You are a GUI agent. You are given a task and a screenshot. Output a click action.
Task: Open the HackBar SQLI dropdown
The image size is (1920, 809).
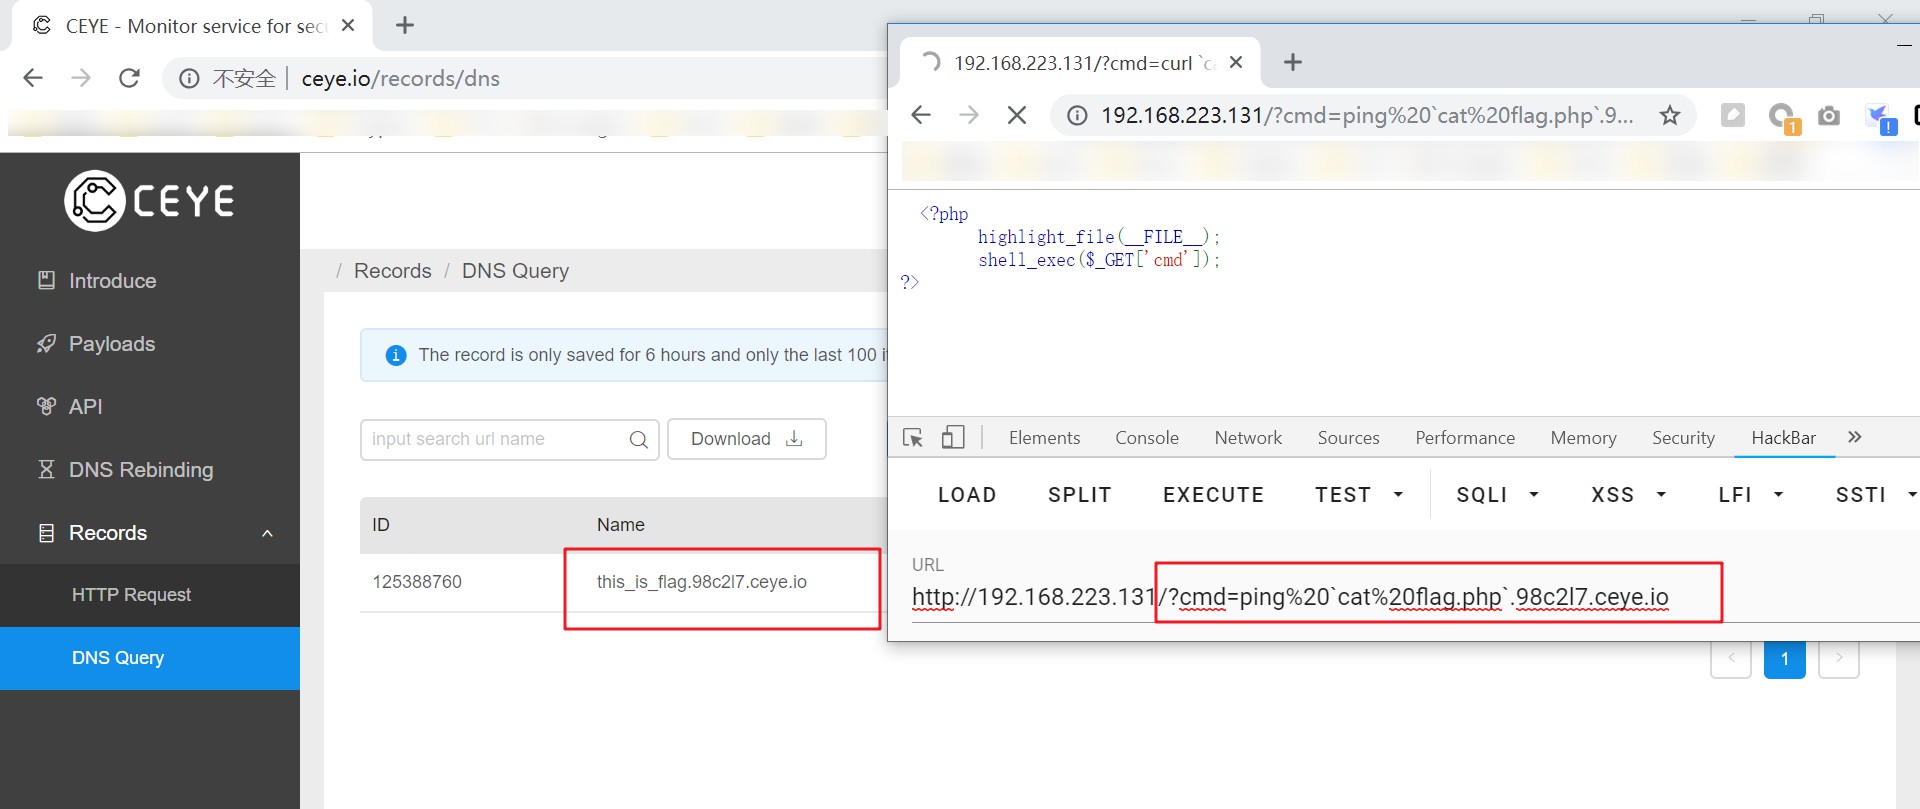(1497, 495)
